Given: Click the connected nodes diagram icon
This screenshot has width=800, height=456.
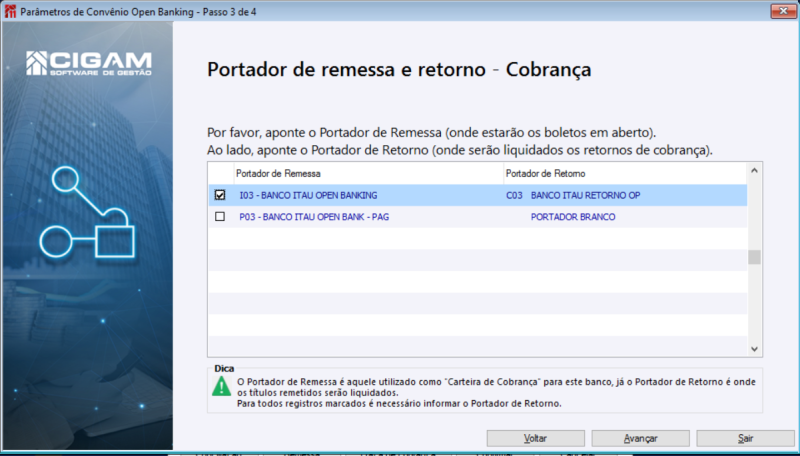Looking at the screenshot, I should coord(87,212).
